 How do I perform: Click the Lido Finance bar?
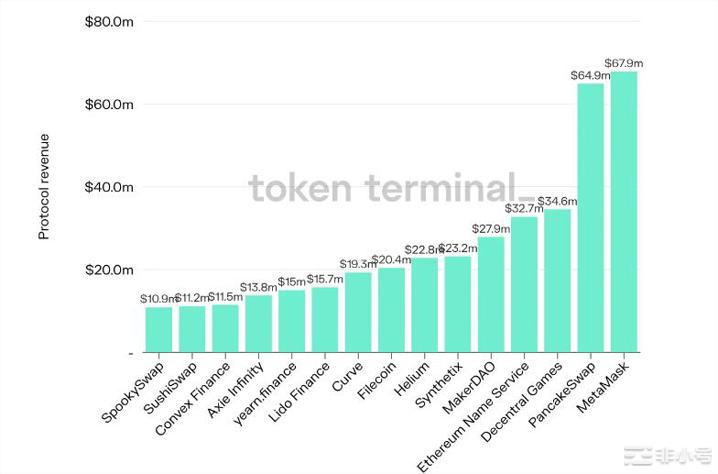[325, 319]
